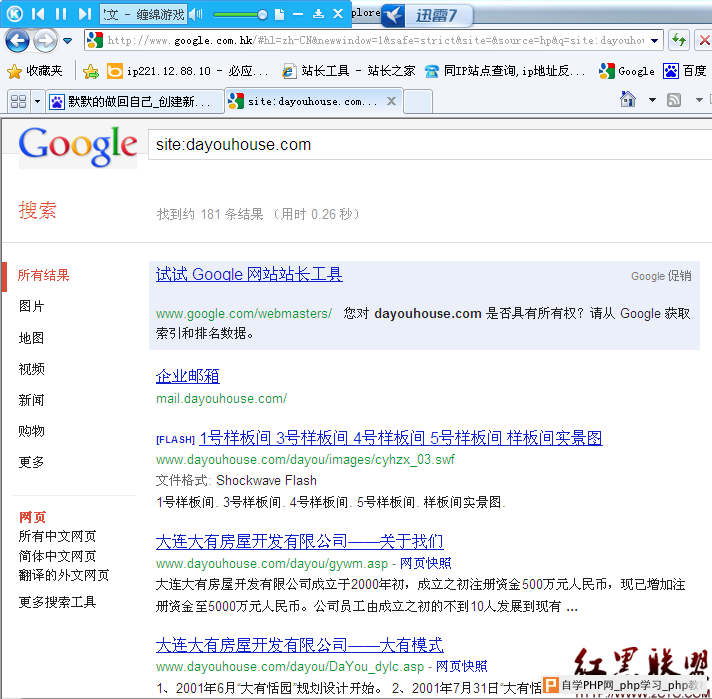Open the 收藏夹 favorites button
This screenshot has width=712, height=699.
[35, 71]
